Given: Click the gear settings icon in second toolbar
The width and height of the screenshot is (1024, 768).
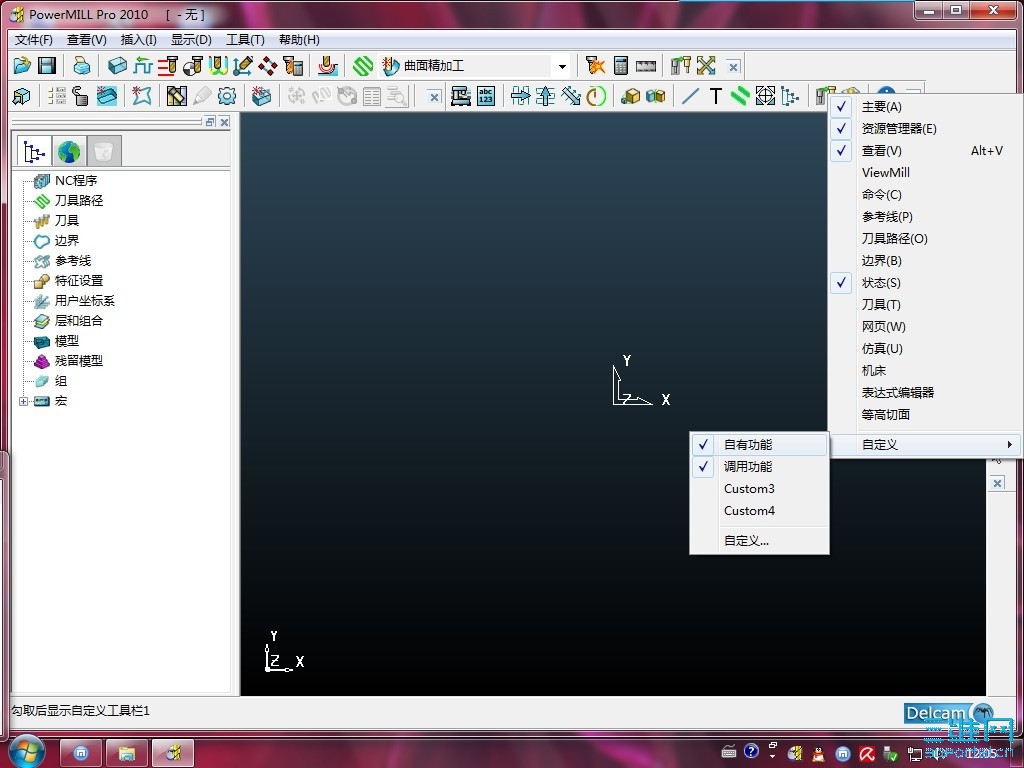Looking at the screenshot, I should [x=227, y=97].
